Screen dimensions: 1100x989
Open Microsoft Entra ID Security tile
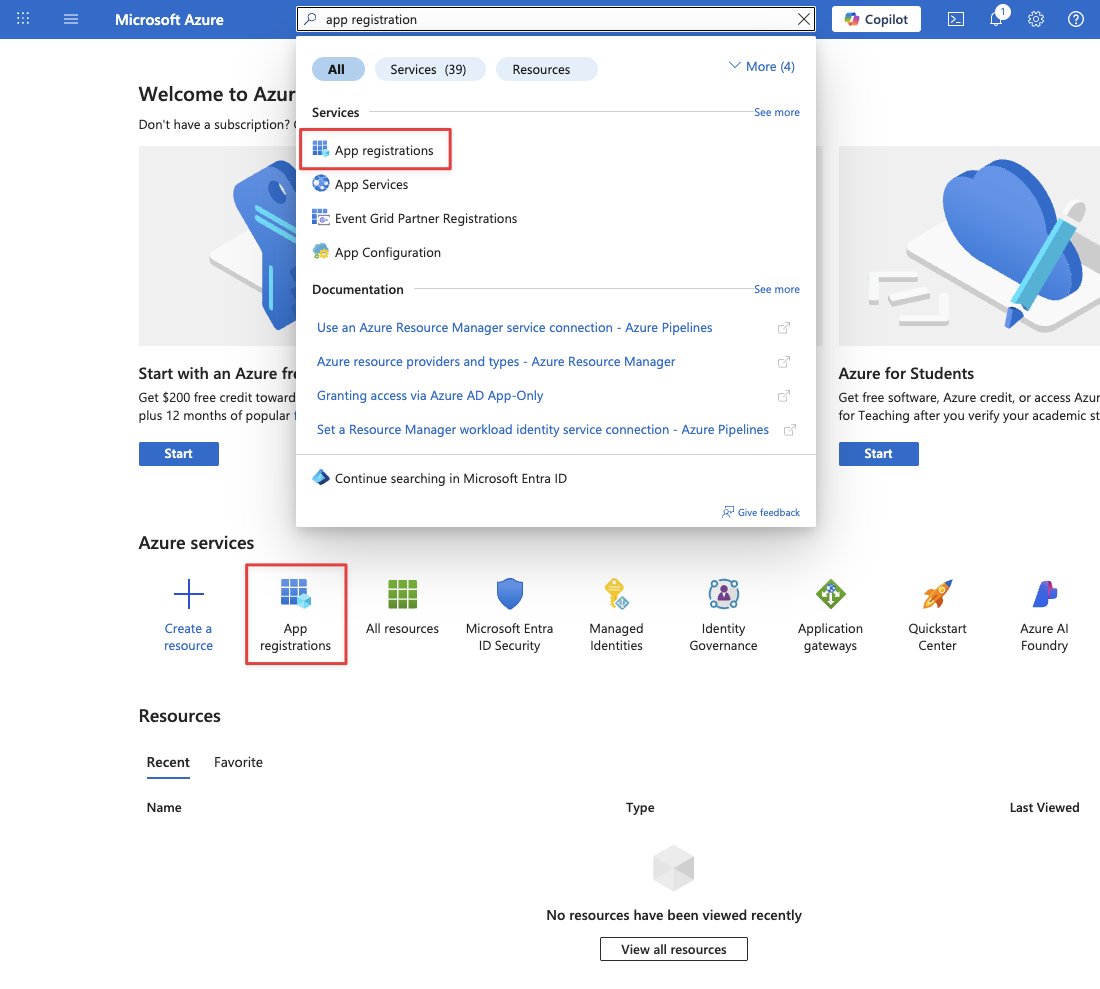509,615
